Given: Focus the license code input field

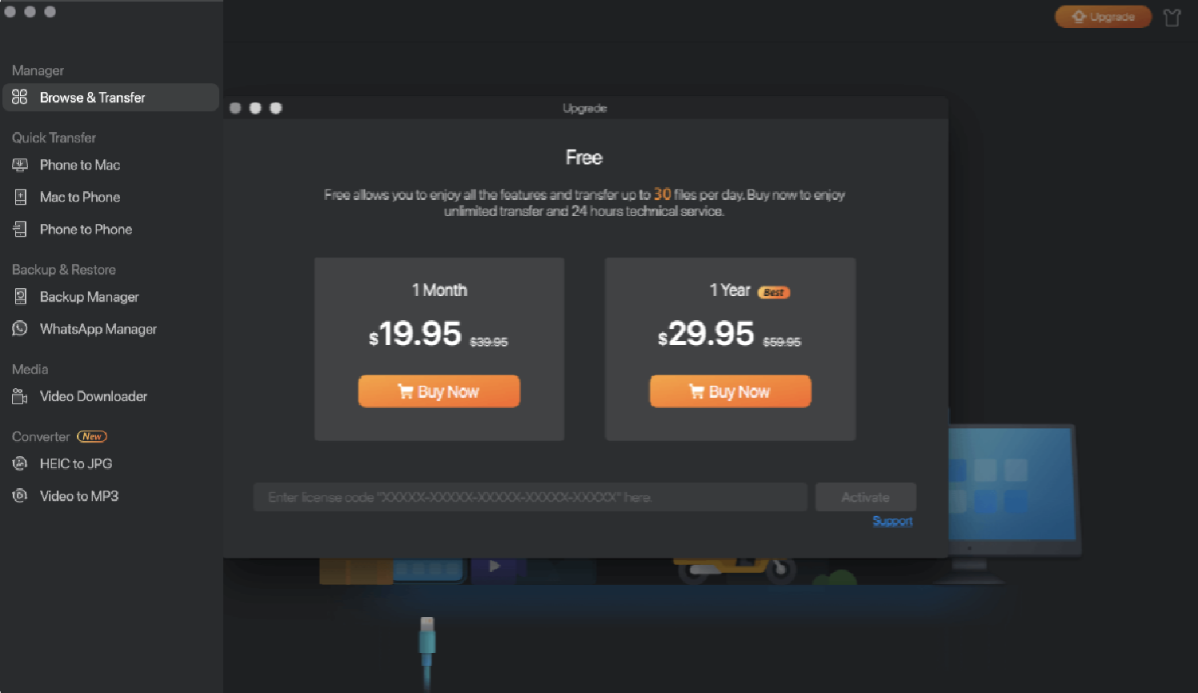Looking at the screenshot, I should pos(529,497).
